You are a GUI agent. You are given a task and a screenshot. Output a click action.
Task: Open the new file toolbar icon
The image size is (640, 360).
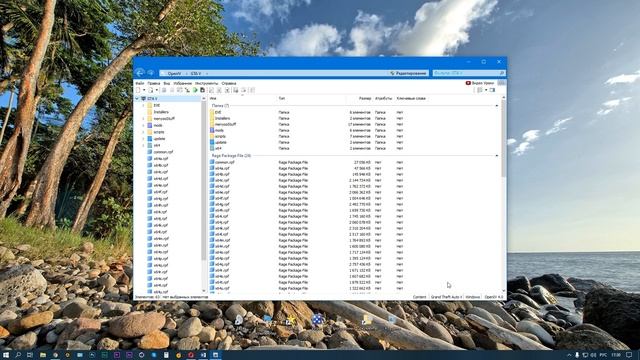[x=138, y=90]
